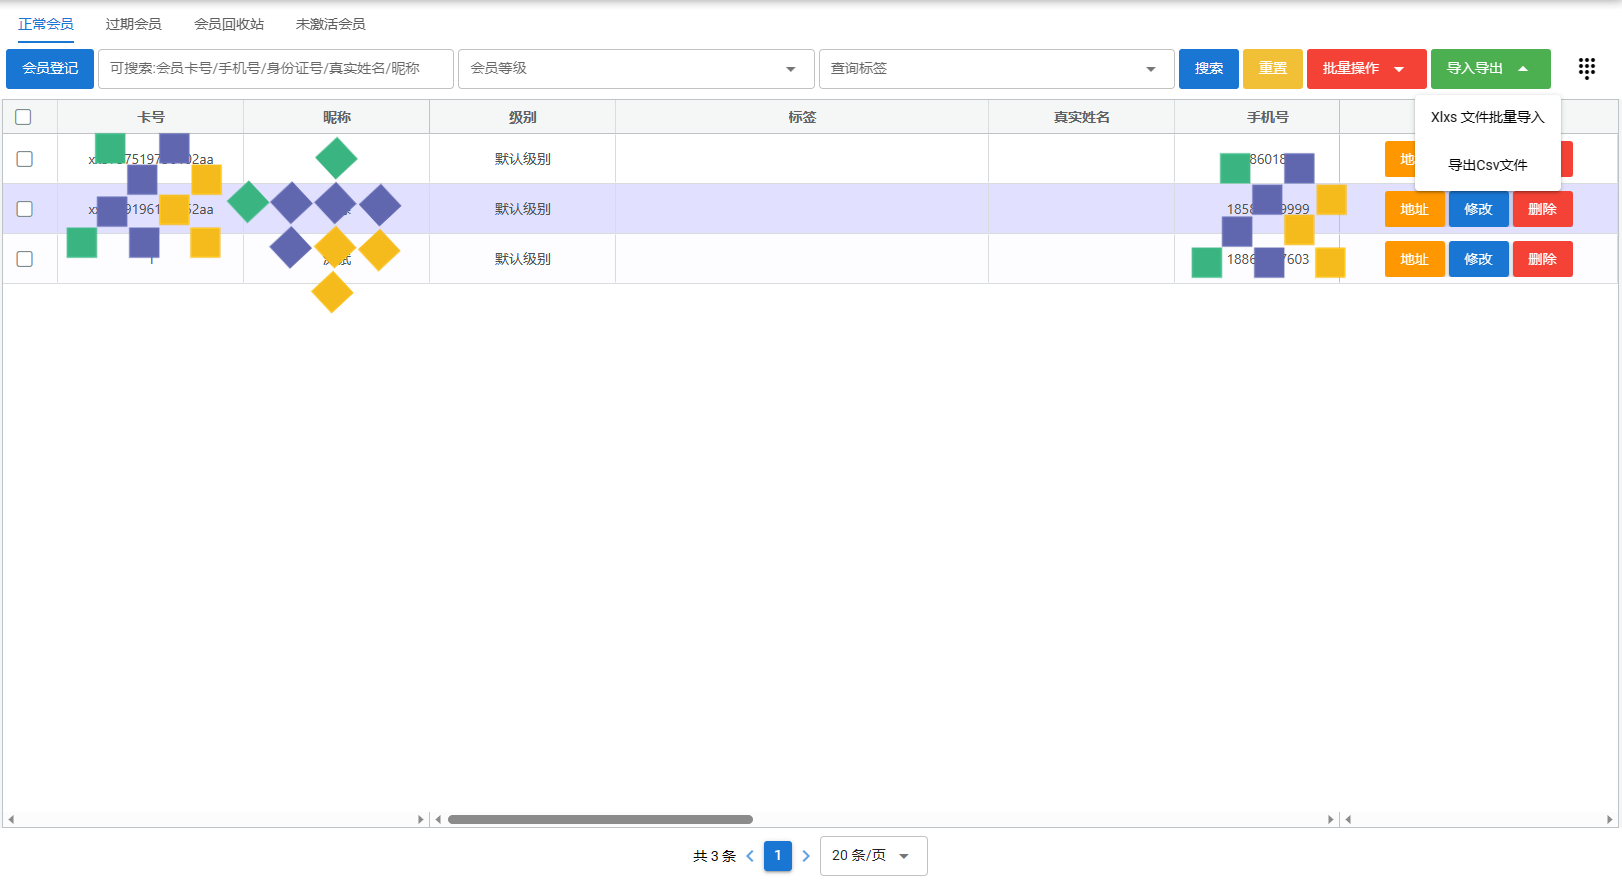Click 默认级别 in the highlighted row
This screenshot has width=1622, height=886.
point(523,209)
